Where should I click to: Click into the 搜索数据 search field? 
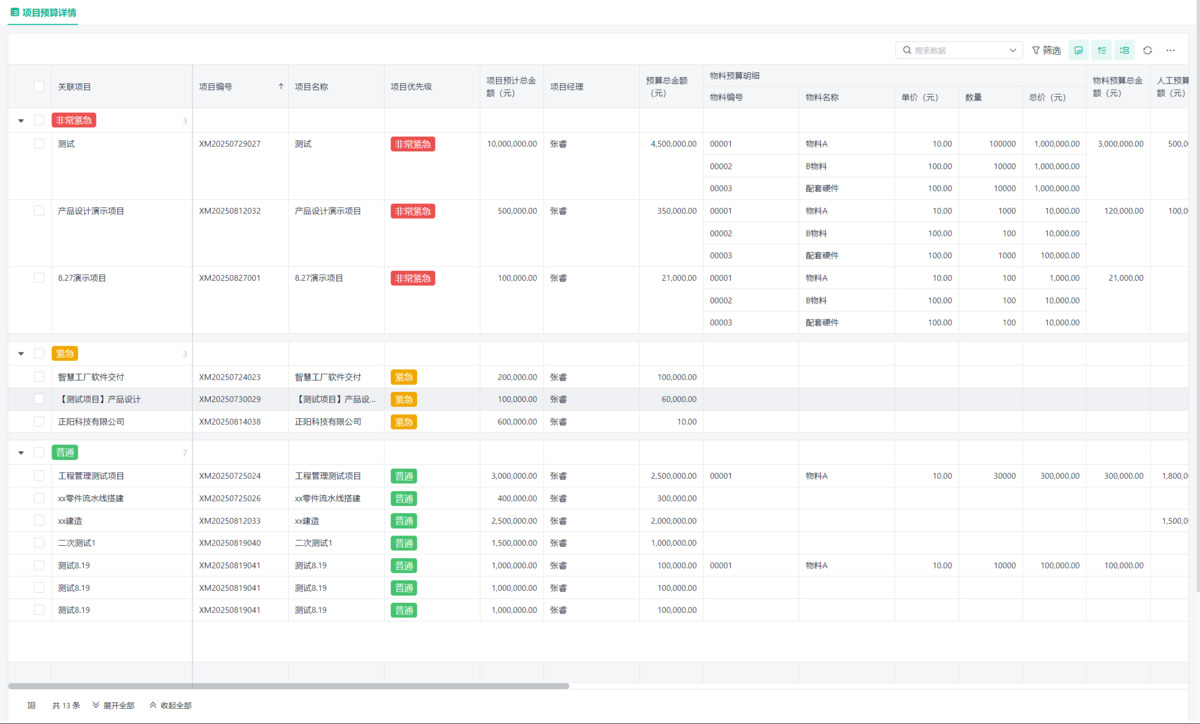click(x=955, y=50)
